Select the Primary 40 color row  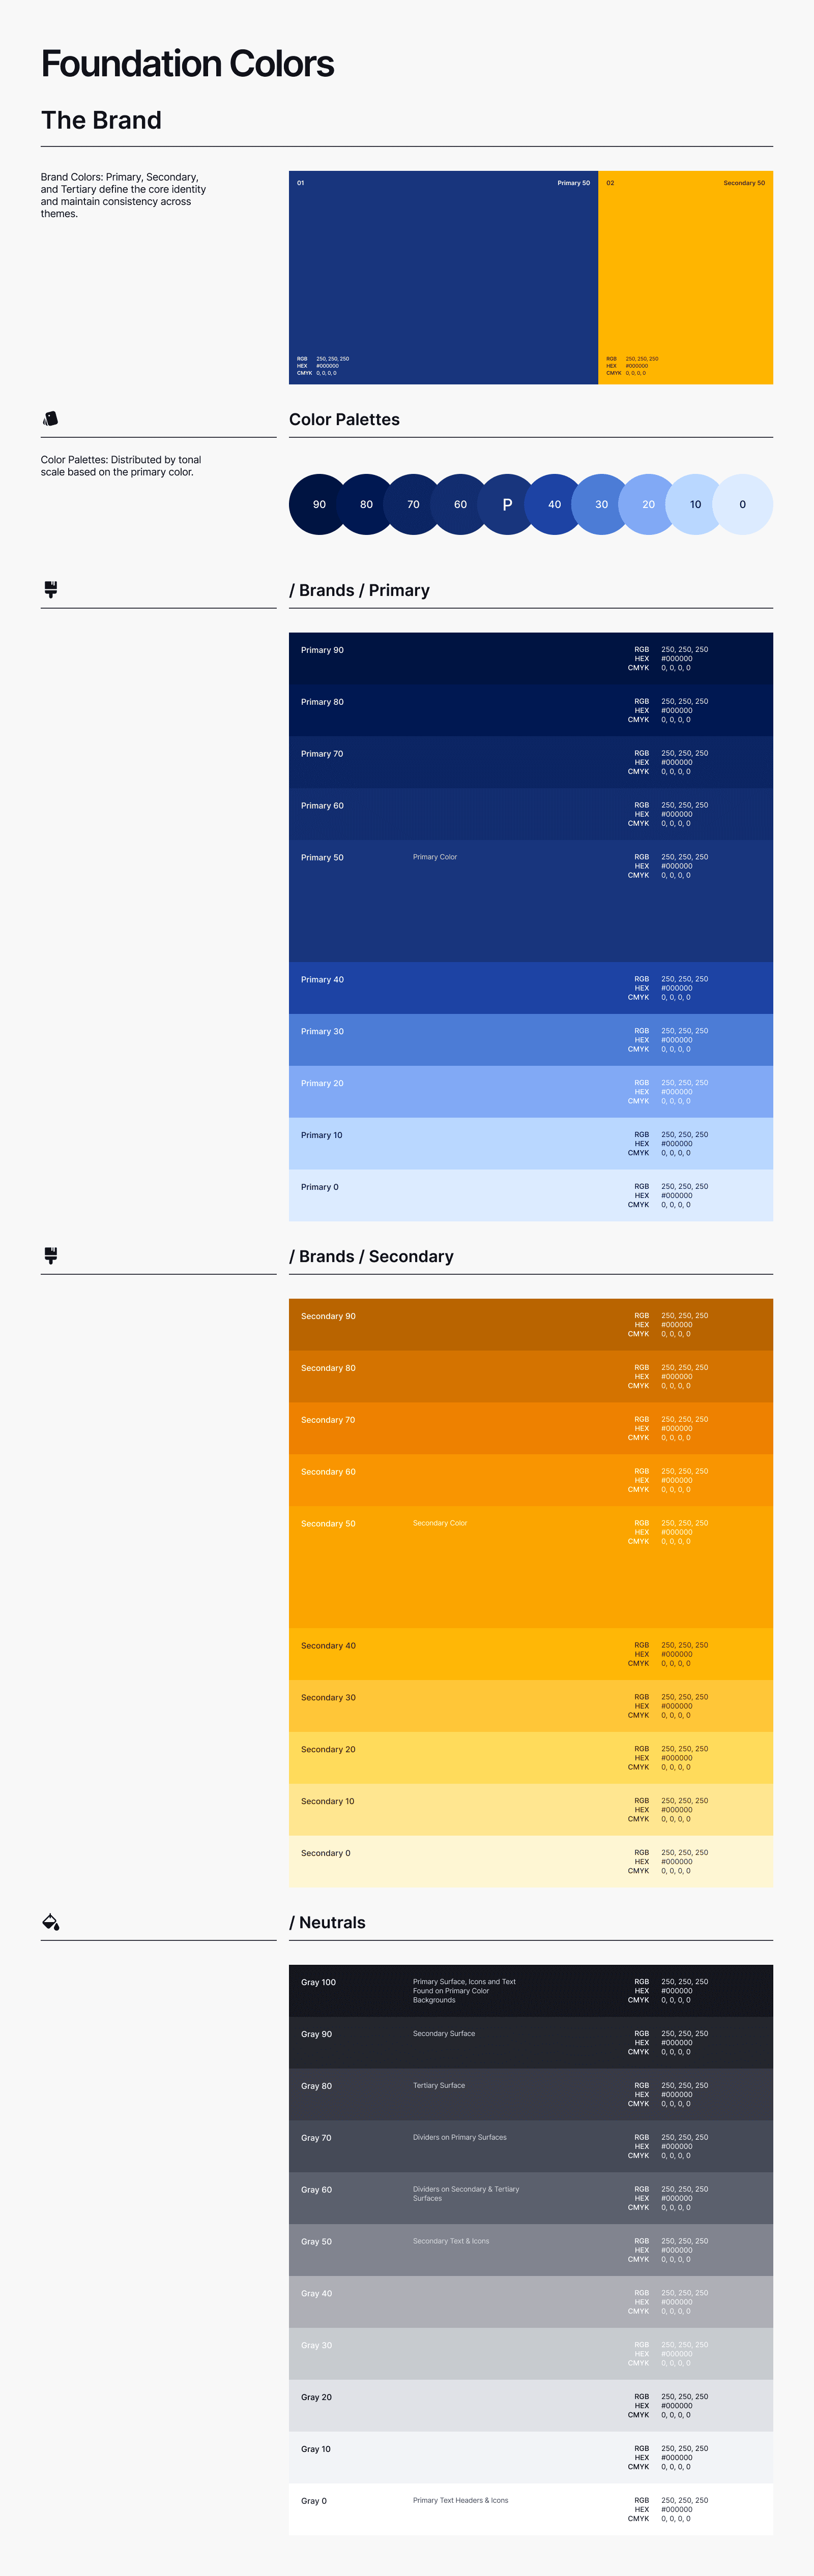531,988
